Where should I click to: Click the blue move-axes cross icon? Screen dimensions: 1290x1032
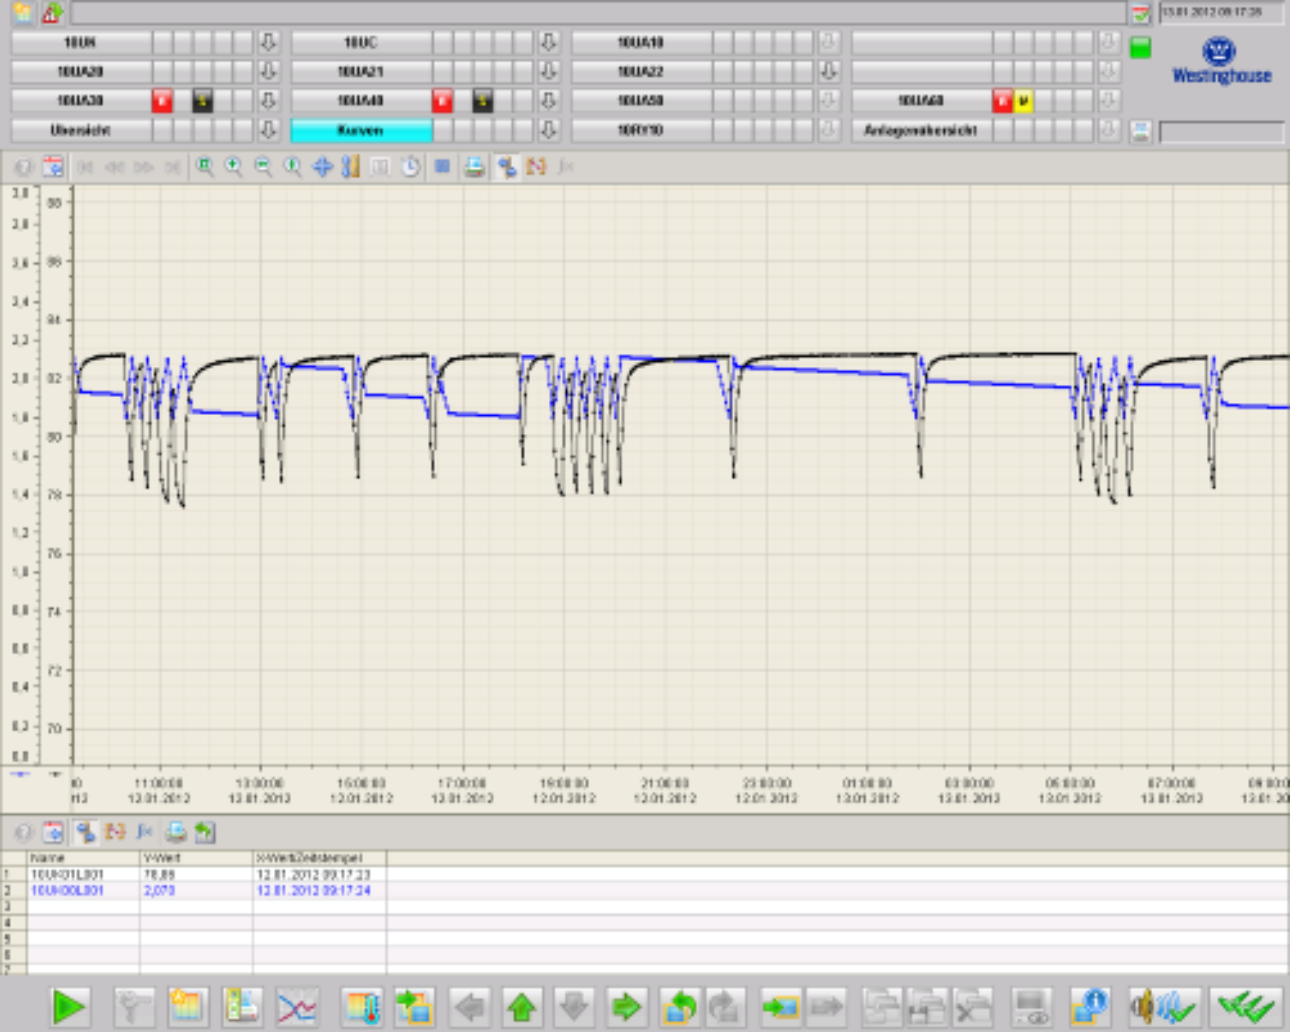pos(322,167)
